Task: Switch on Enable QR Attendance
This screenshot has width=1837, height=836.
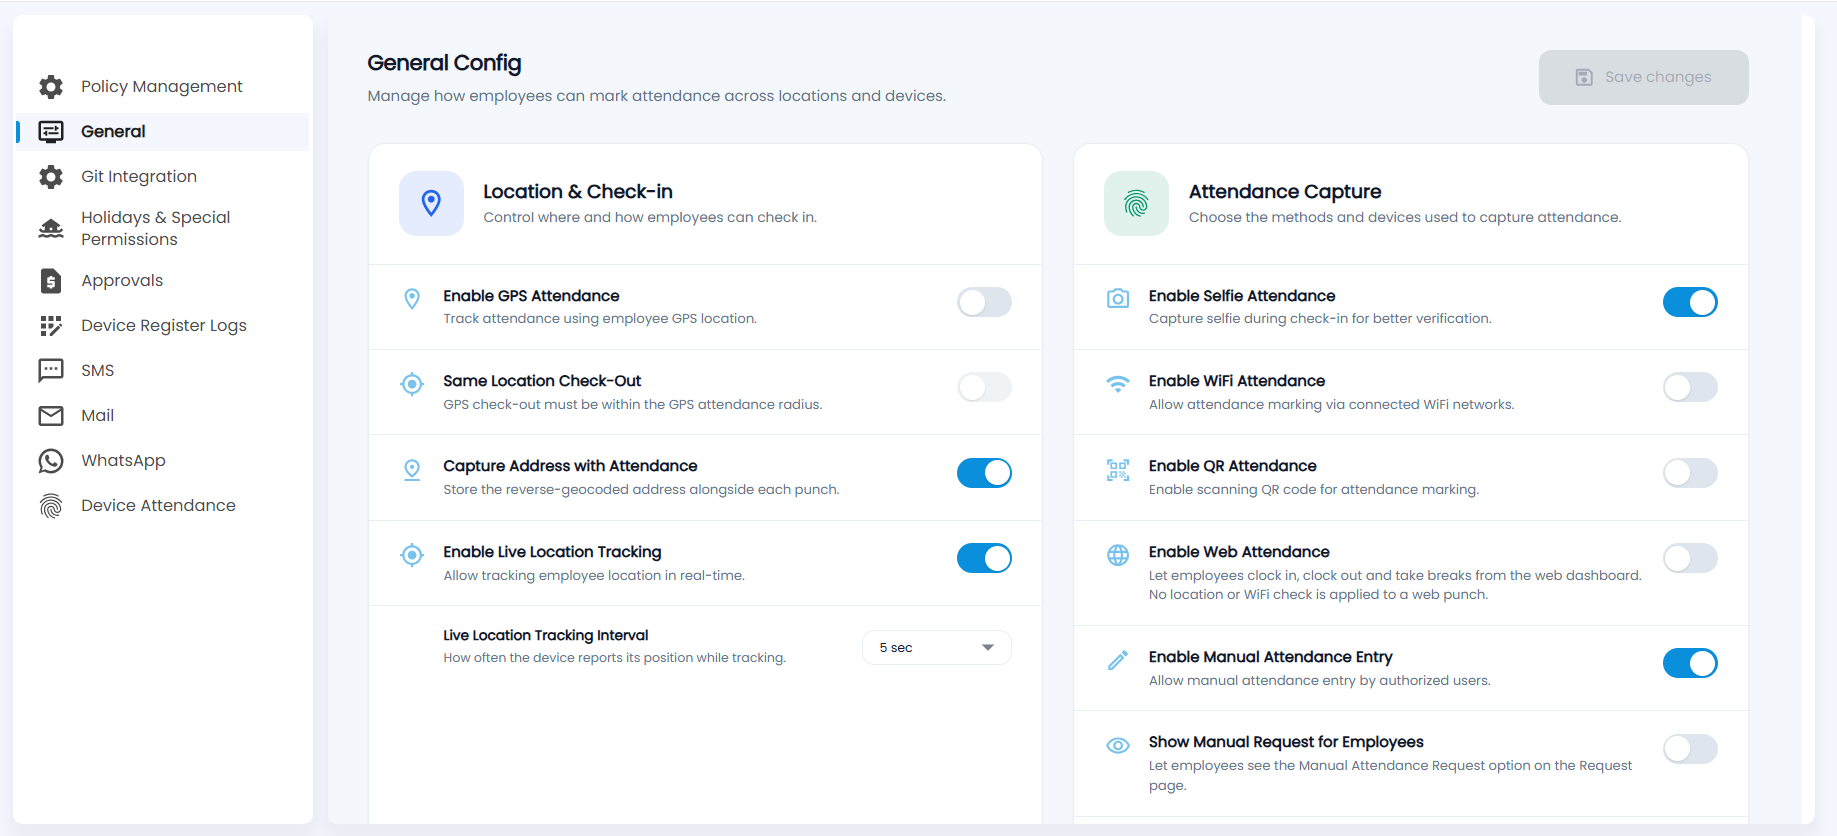Action: coord(1690,473)
